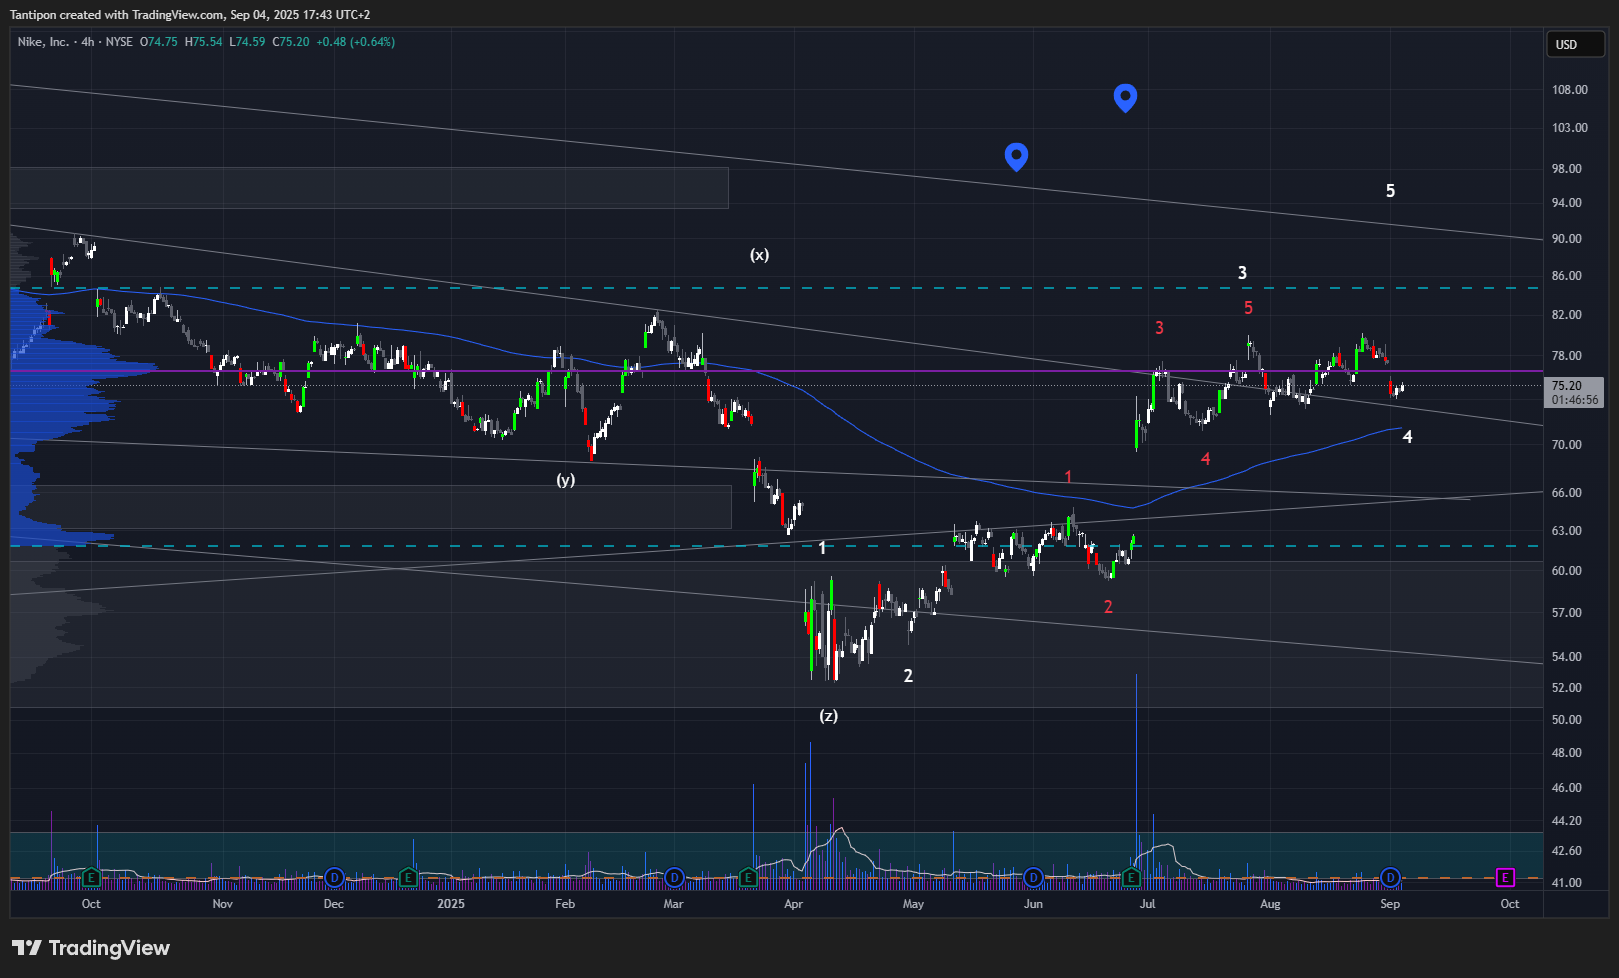The image size is (1619, 978).
Task: Select the red wave 2 label
Action: 1108,607
